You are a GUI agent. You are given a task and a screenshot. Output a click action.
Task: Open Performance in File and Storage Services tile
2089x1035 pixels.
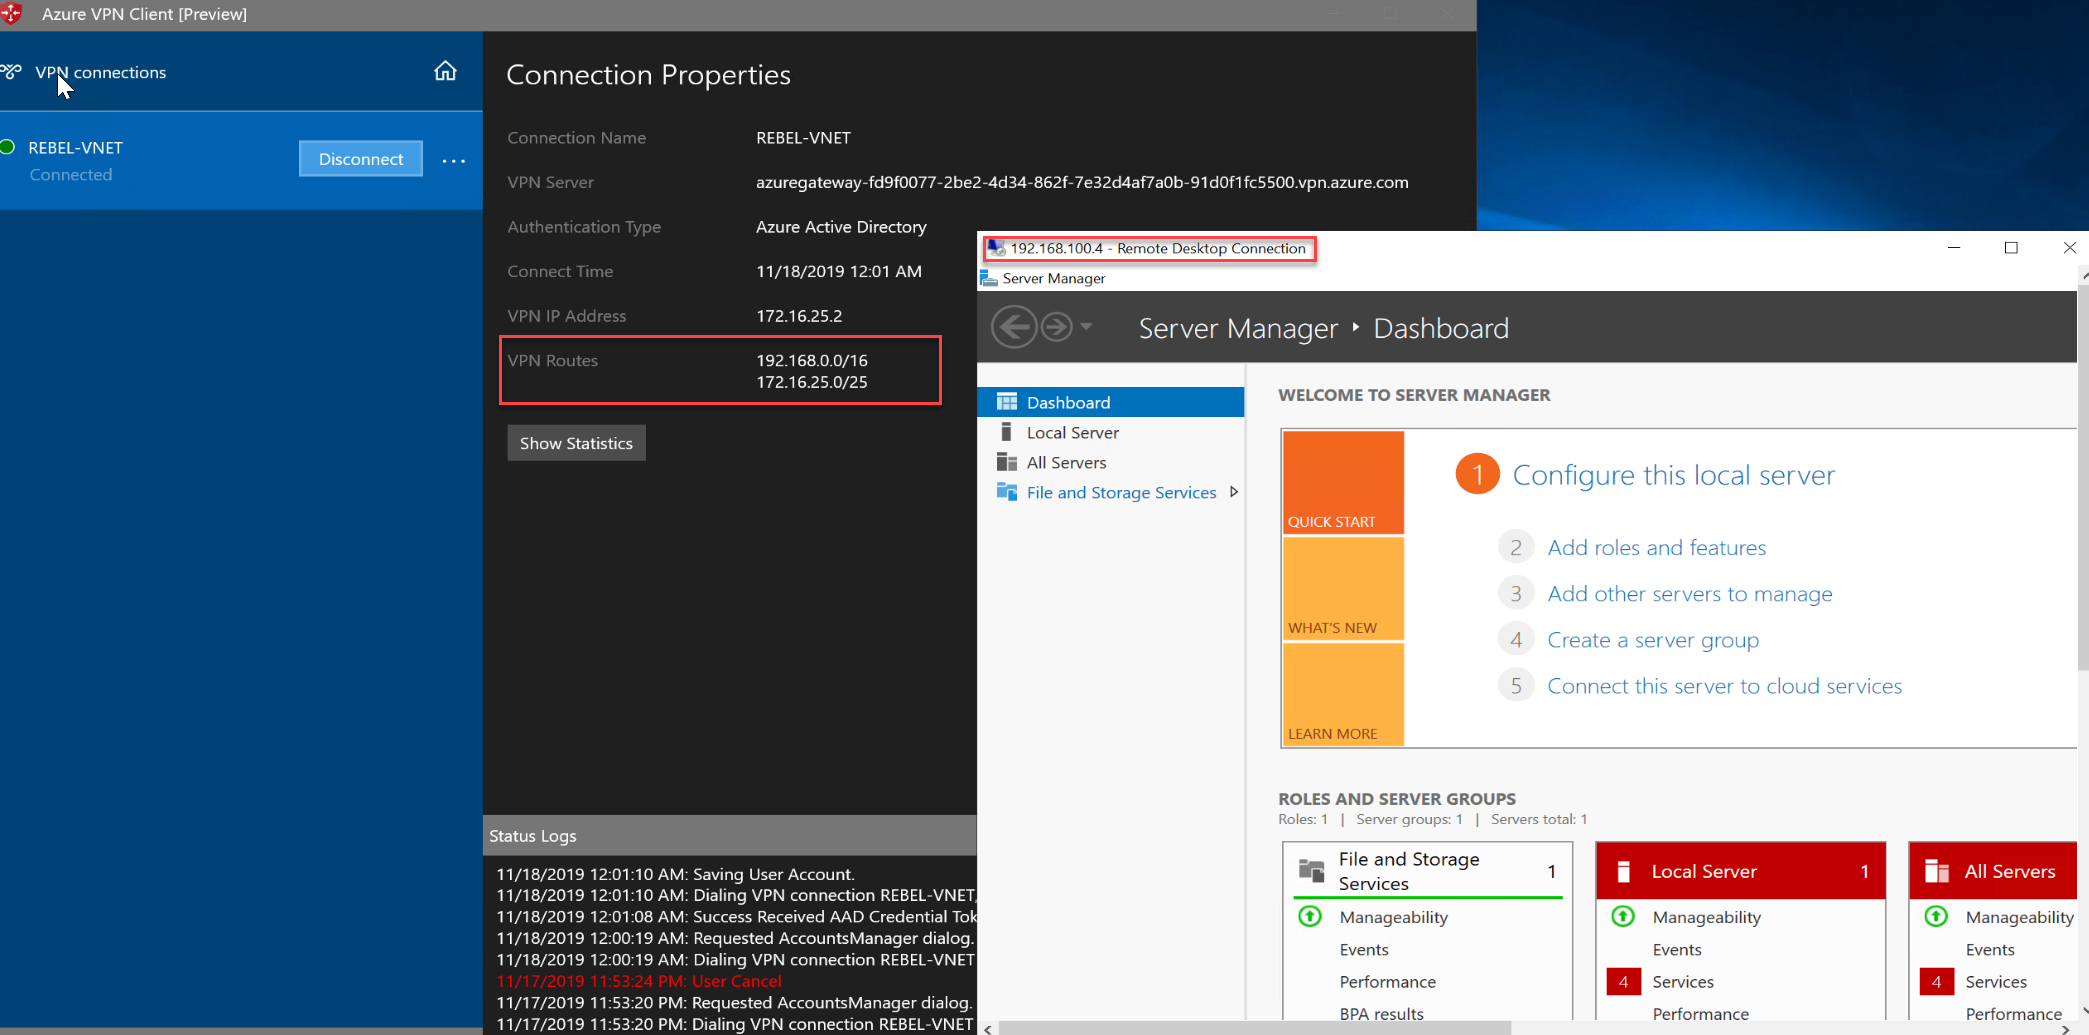[x=1388, y=981]
